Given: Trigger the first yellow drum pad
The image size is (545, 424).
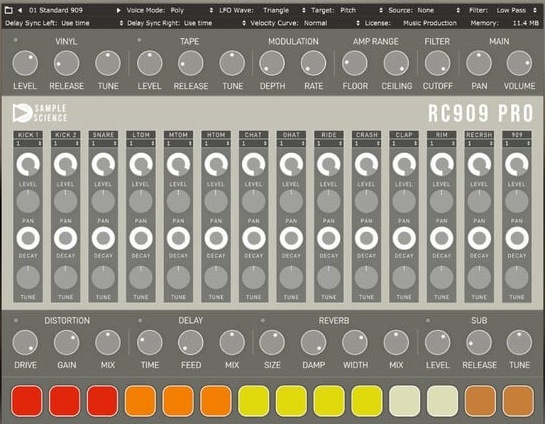Looking at the screenshot, I should pyautogui.click(x=254, y=401).
